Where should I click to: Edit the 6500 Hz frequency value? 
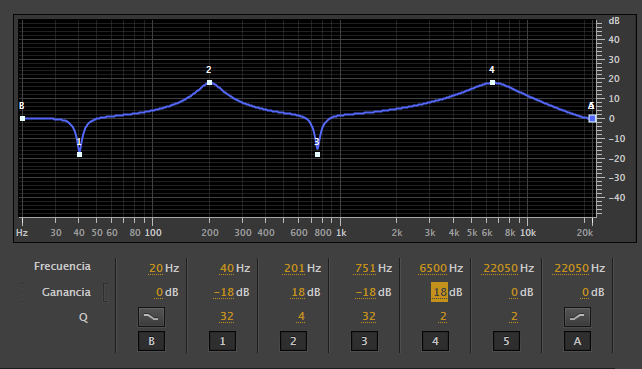(433, 268)
